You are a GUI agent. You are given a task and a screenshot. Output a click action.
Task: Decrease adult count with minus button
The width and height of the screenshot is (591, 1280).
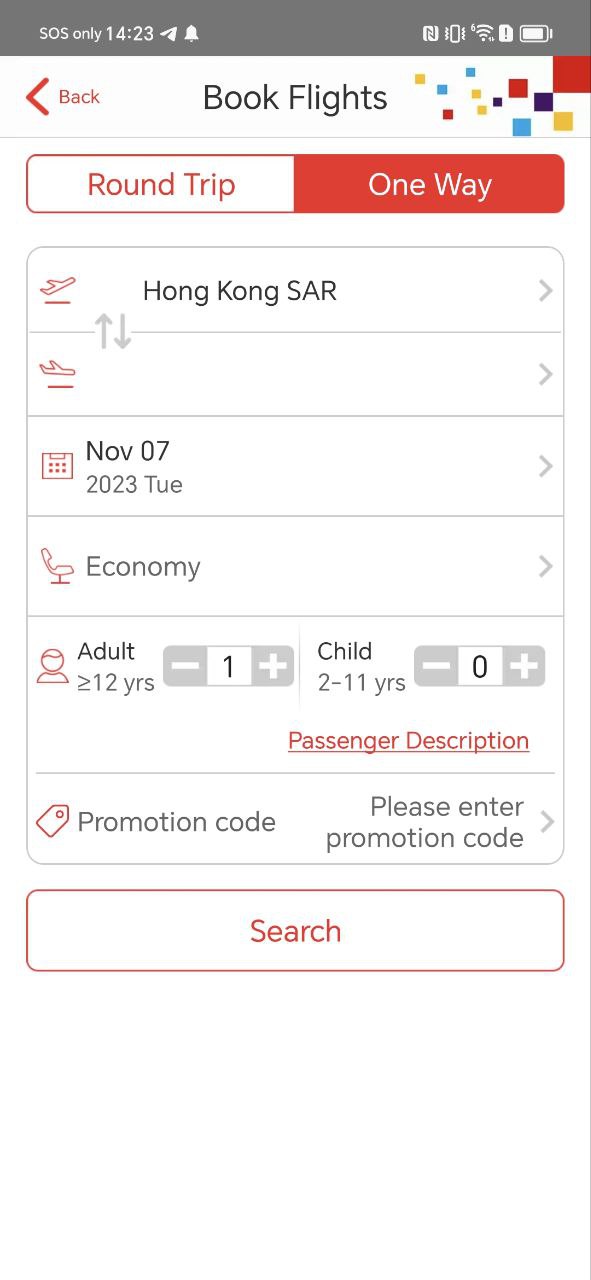click(185, 666)
